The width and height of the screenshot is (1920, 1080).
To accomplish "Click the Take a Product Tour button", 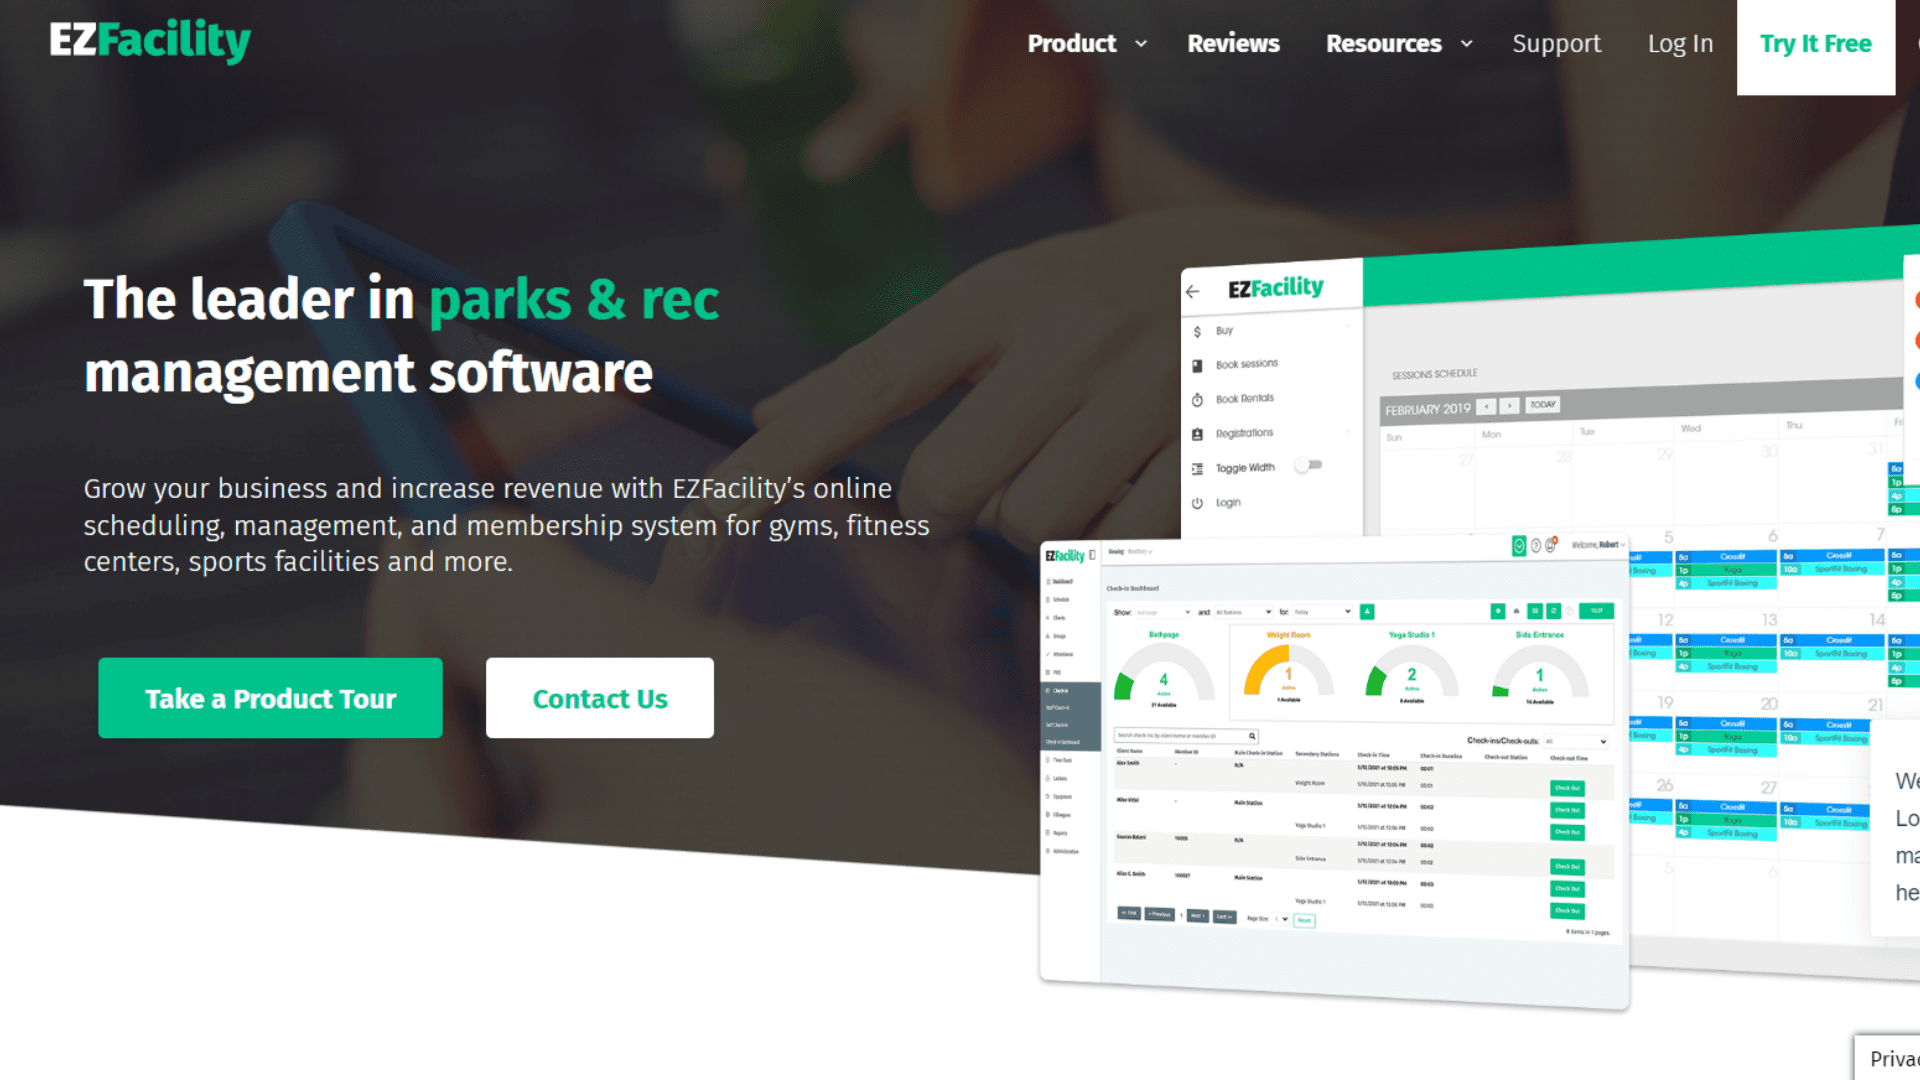I will click(x=270, y=698).
